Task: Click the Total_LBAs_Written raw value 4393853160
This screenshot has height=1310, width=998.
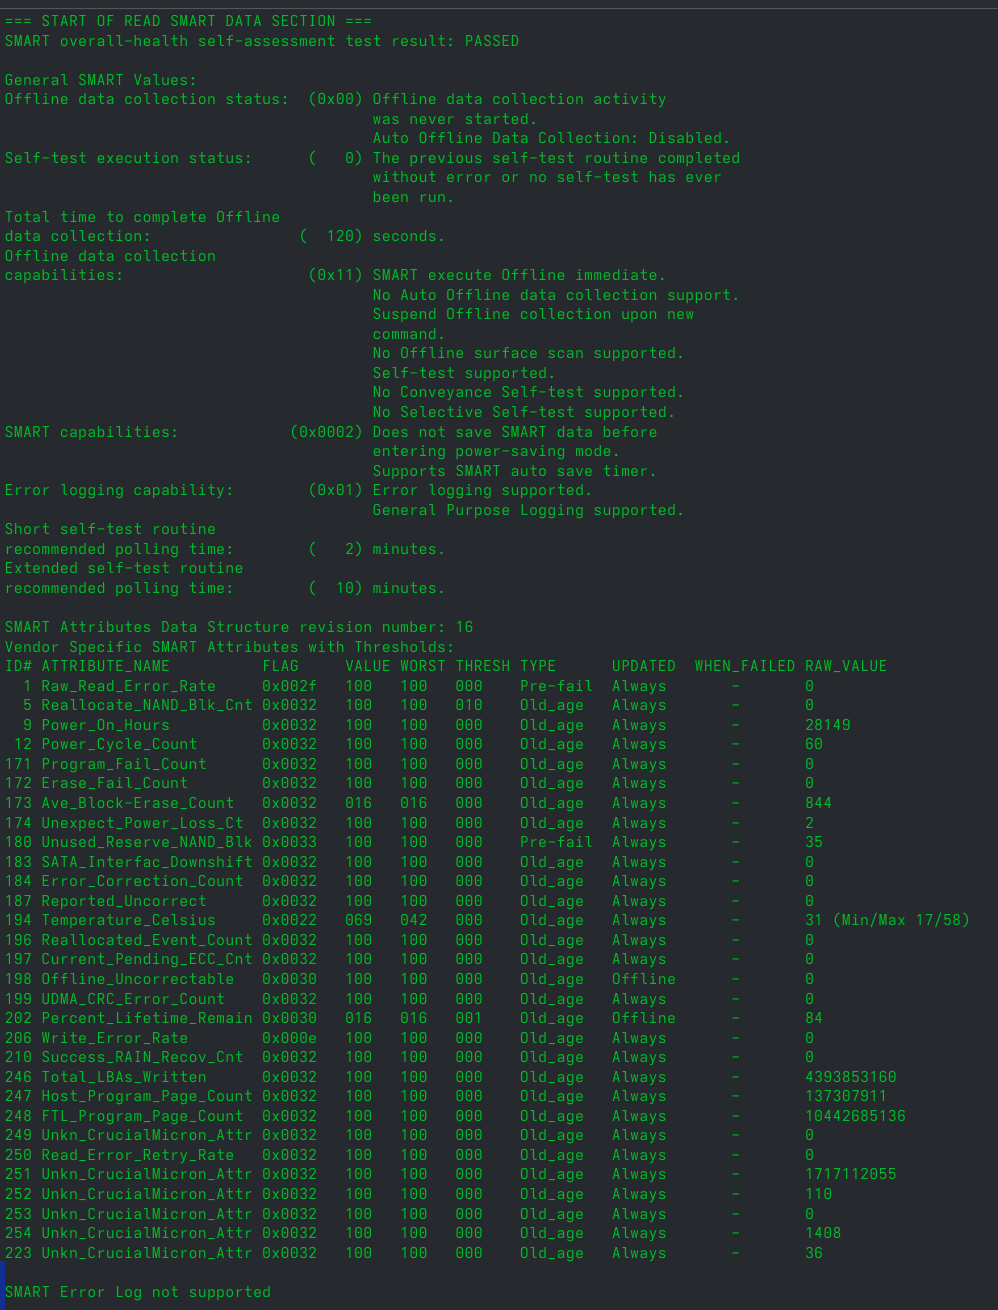Action: point(850,1077)
